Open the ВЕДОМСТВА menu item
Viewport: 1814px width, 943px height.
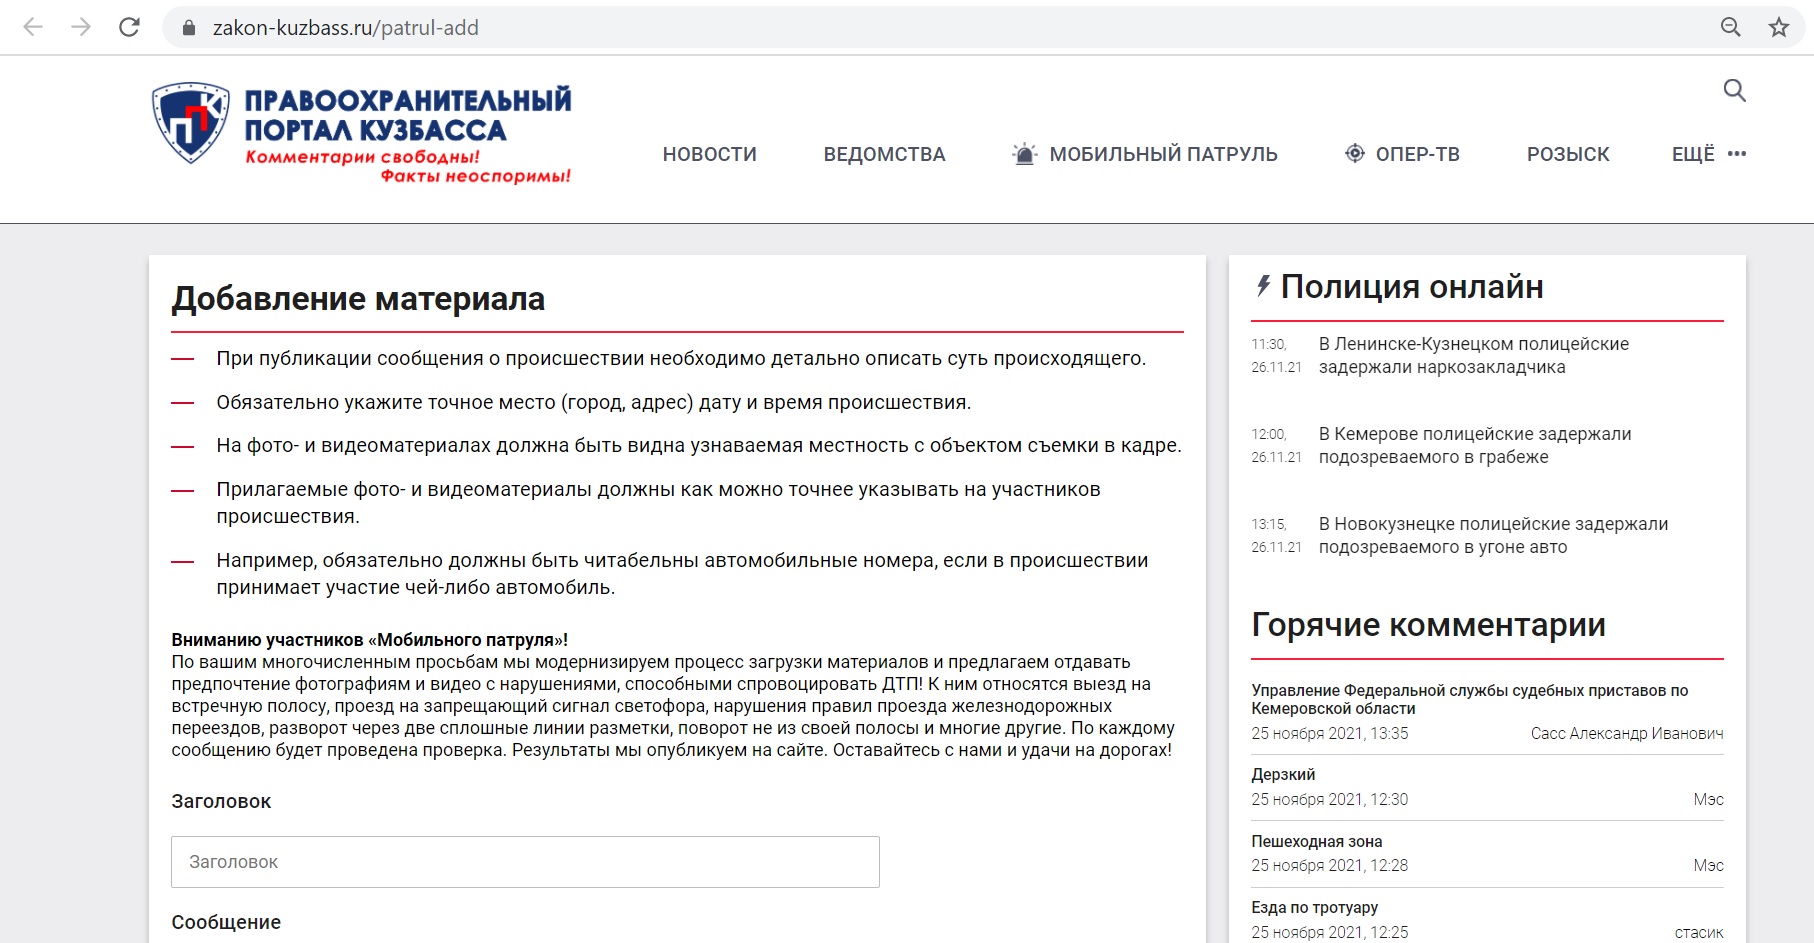(884, 154)
